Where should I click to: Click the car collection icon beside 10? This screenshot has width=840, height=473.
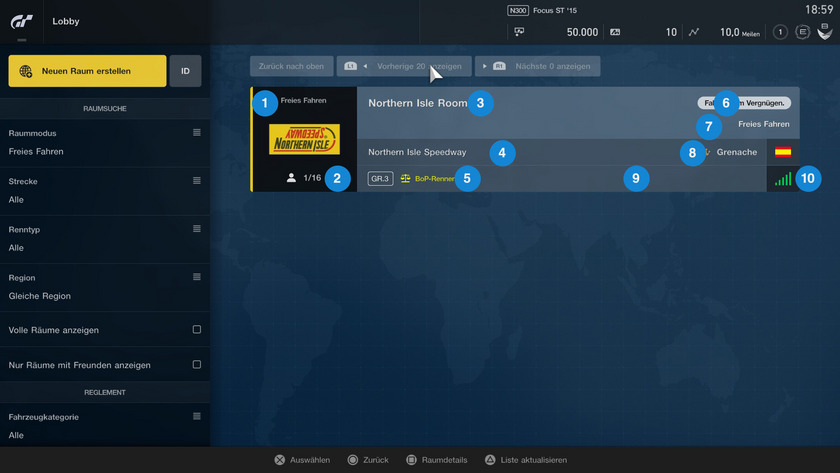coord(615,32)
